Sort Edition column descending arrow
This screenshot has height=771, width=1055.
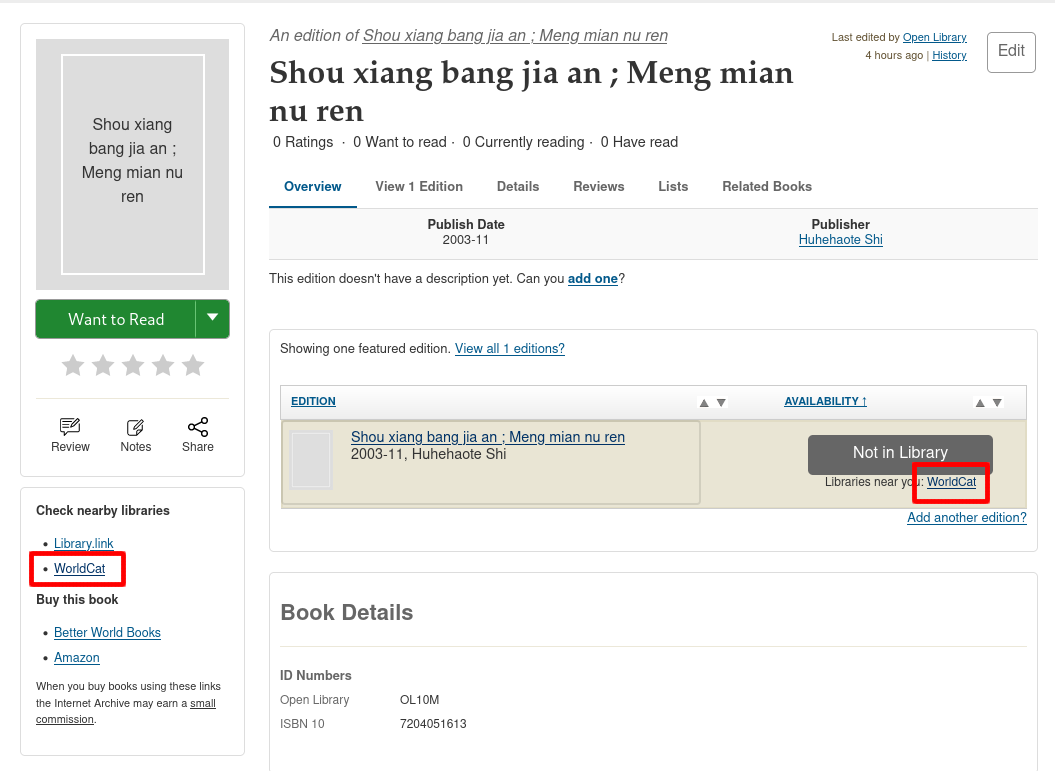(721, 402)
